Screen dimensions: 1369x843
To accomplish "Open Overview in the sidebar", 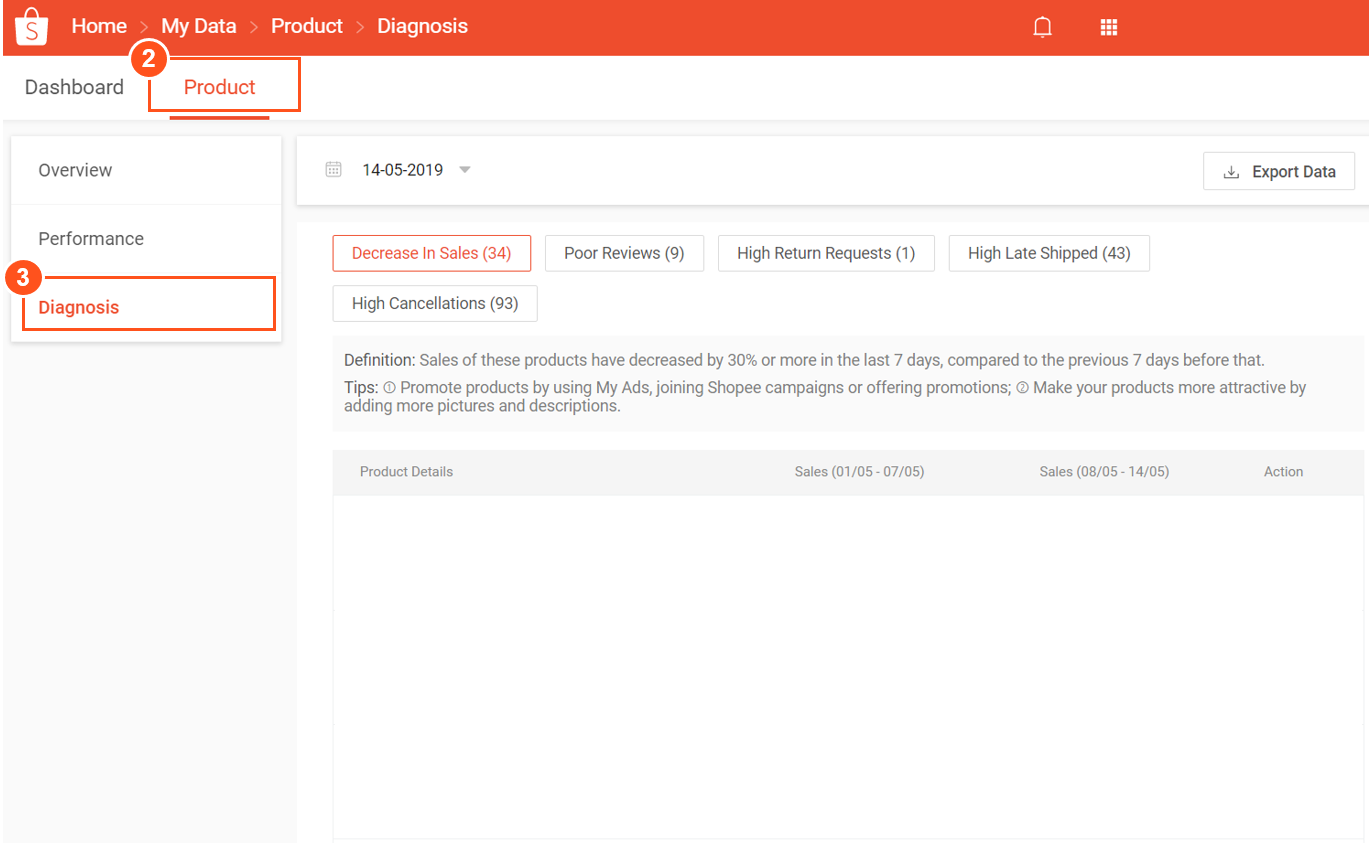I will pyautogui.click(x=75, y=170).
